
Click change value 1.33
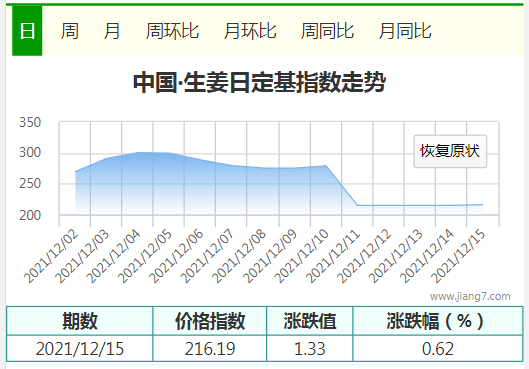(x=310, y=348)
